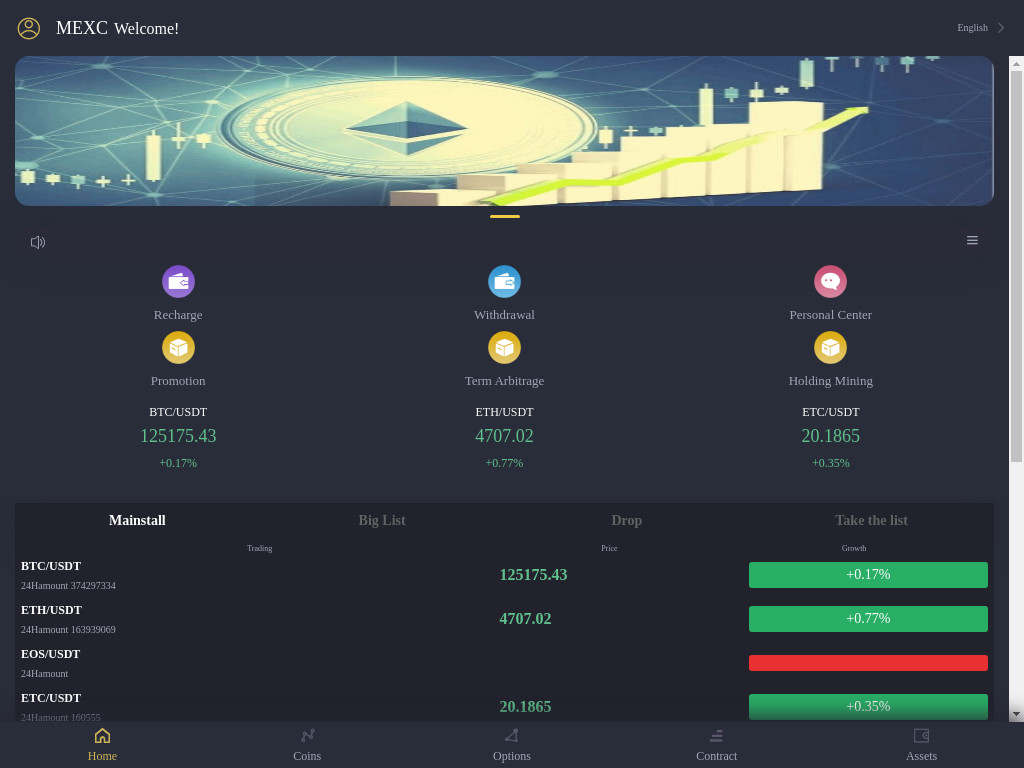Click the announcement speaker icon

point(38,242)
